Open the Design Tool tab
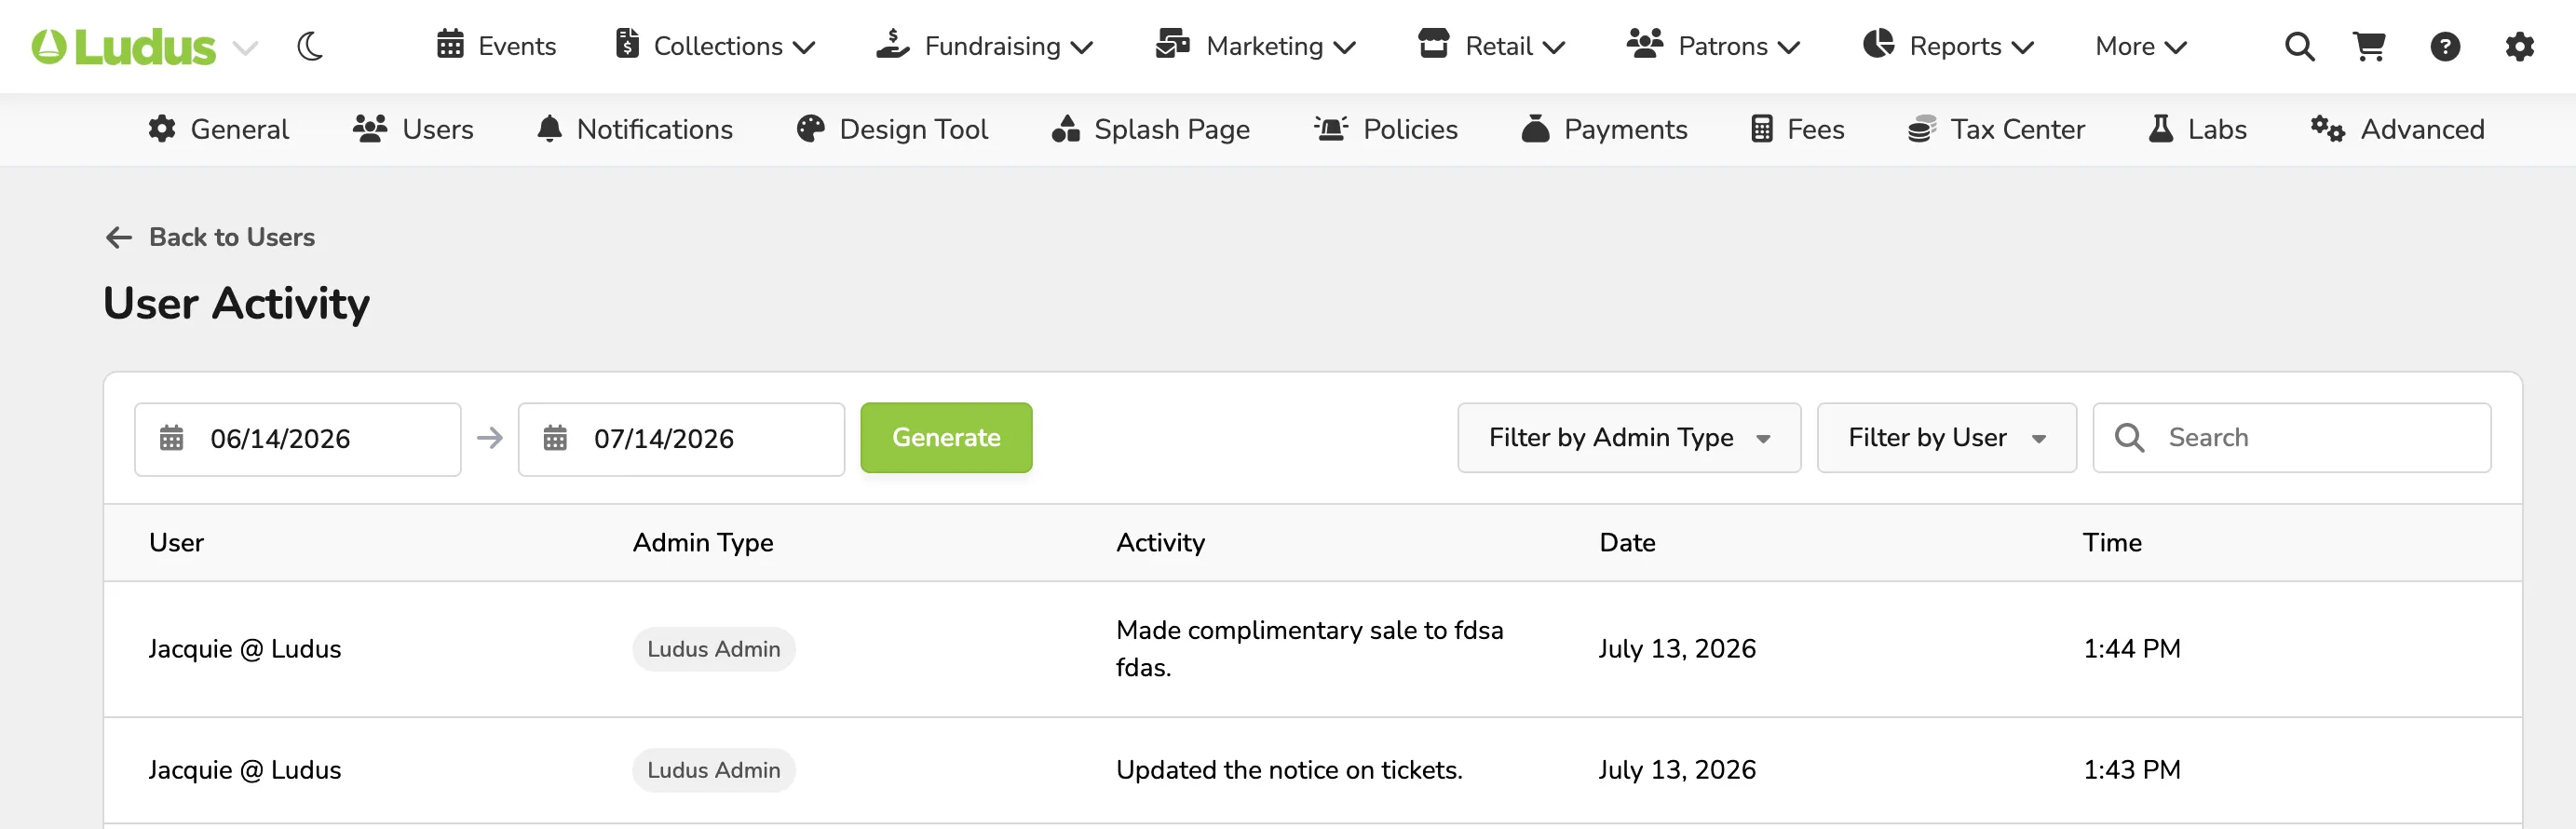Viewport: 2576px width, 829px height. click(892, 129)
